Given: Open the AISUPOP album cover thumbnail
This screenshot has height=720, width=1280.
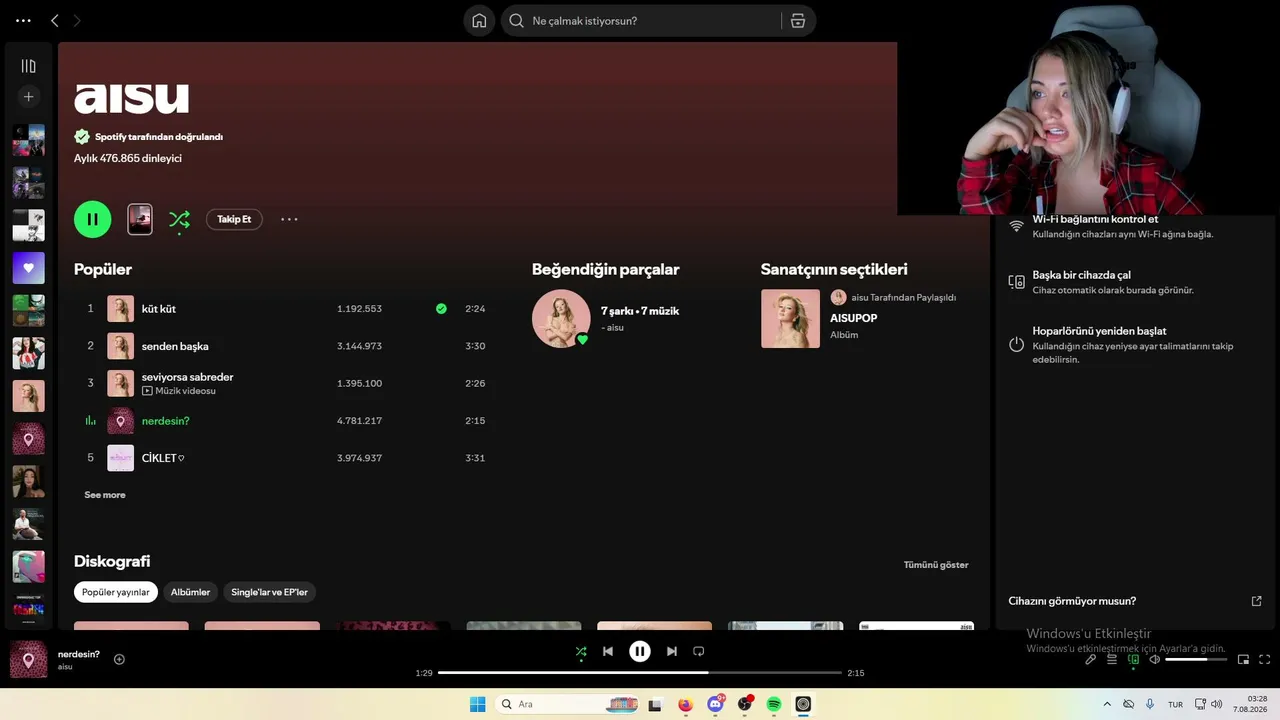Looking at the screenshot, I should (790, 319).
